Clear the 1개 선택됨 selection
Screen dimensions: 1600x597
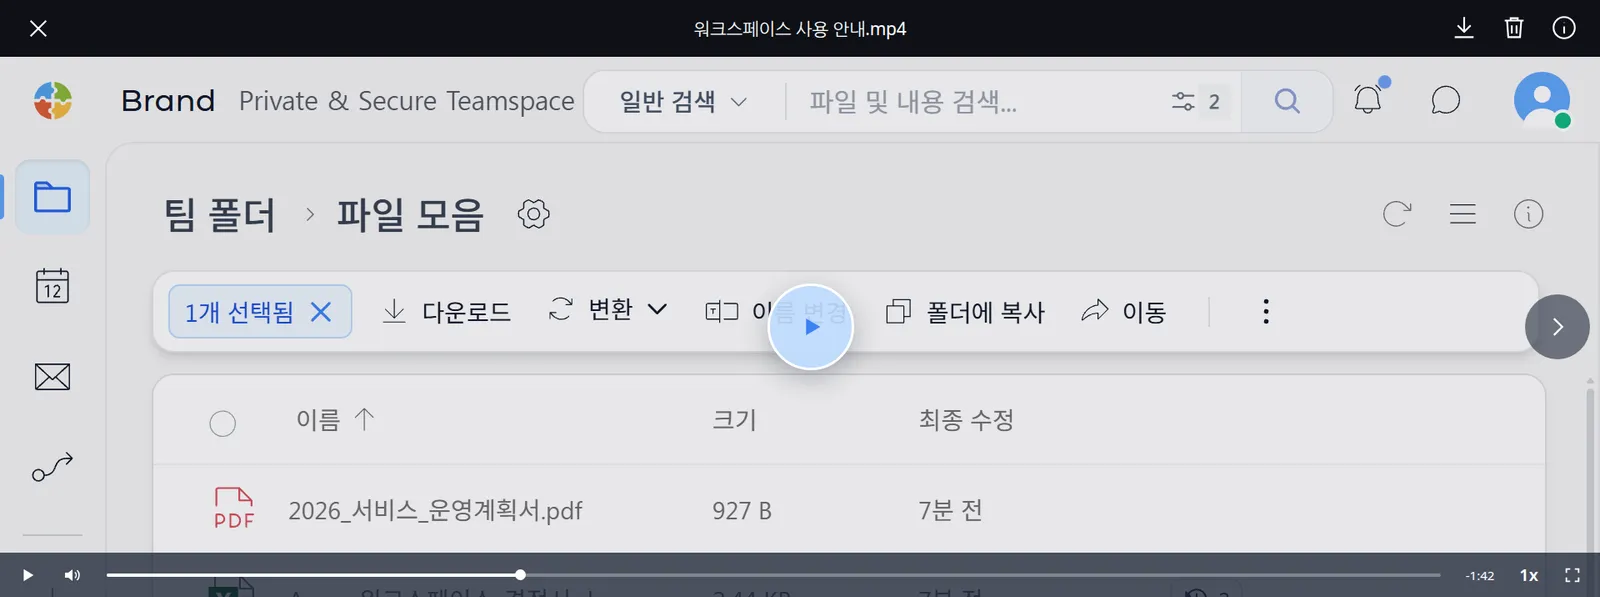click(321, 312)
